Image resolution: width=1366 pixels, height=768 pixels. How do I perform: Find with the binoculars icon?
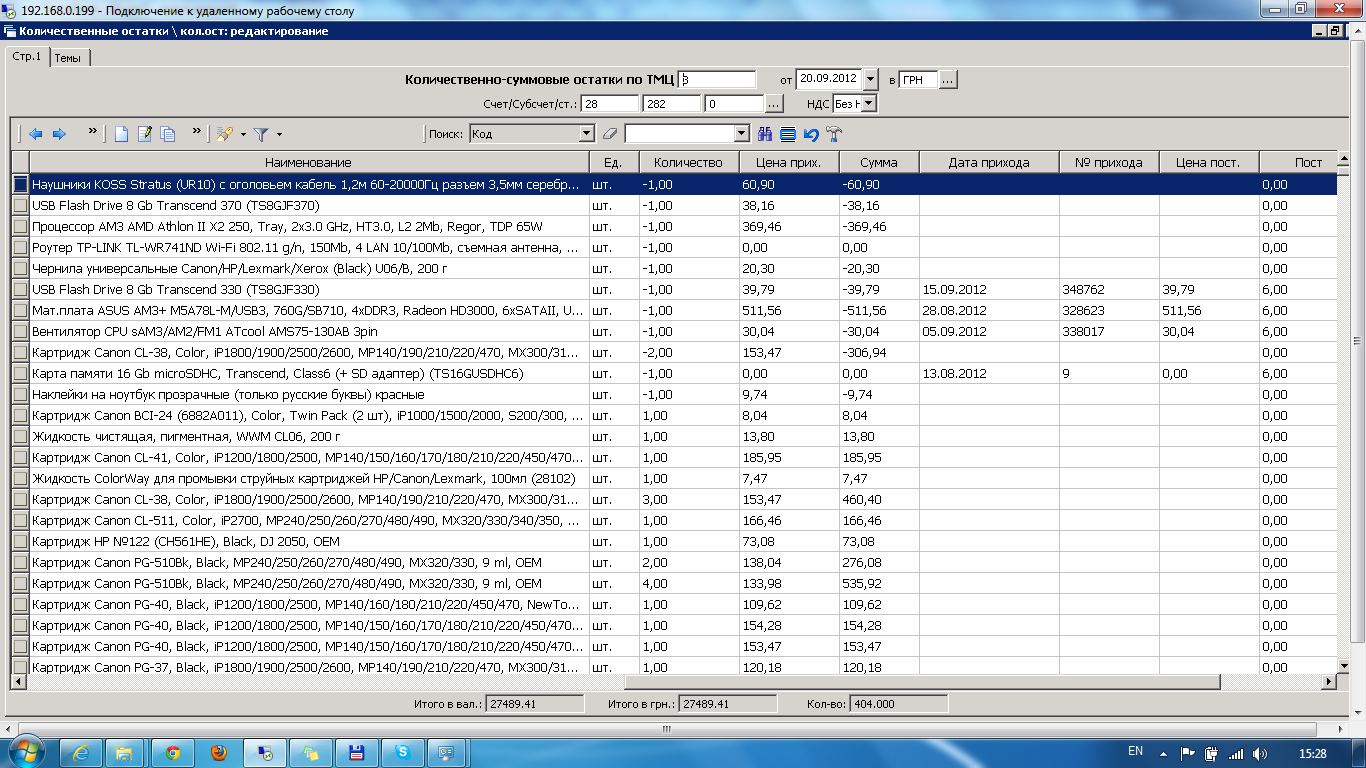(x=766, y=134)
